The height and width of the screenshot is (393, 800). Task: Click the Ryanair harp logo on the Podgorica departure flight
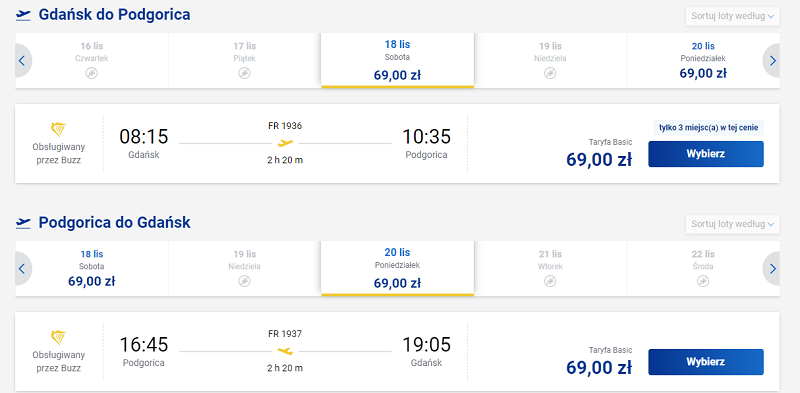pyautogui.click(x=58, y=338)
